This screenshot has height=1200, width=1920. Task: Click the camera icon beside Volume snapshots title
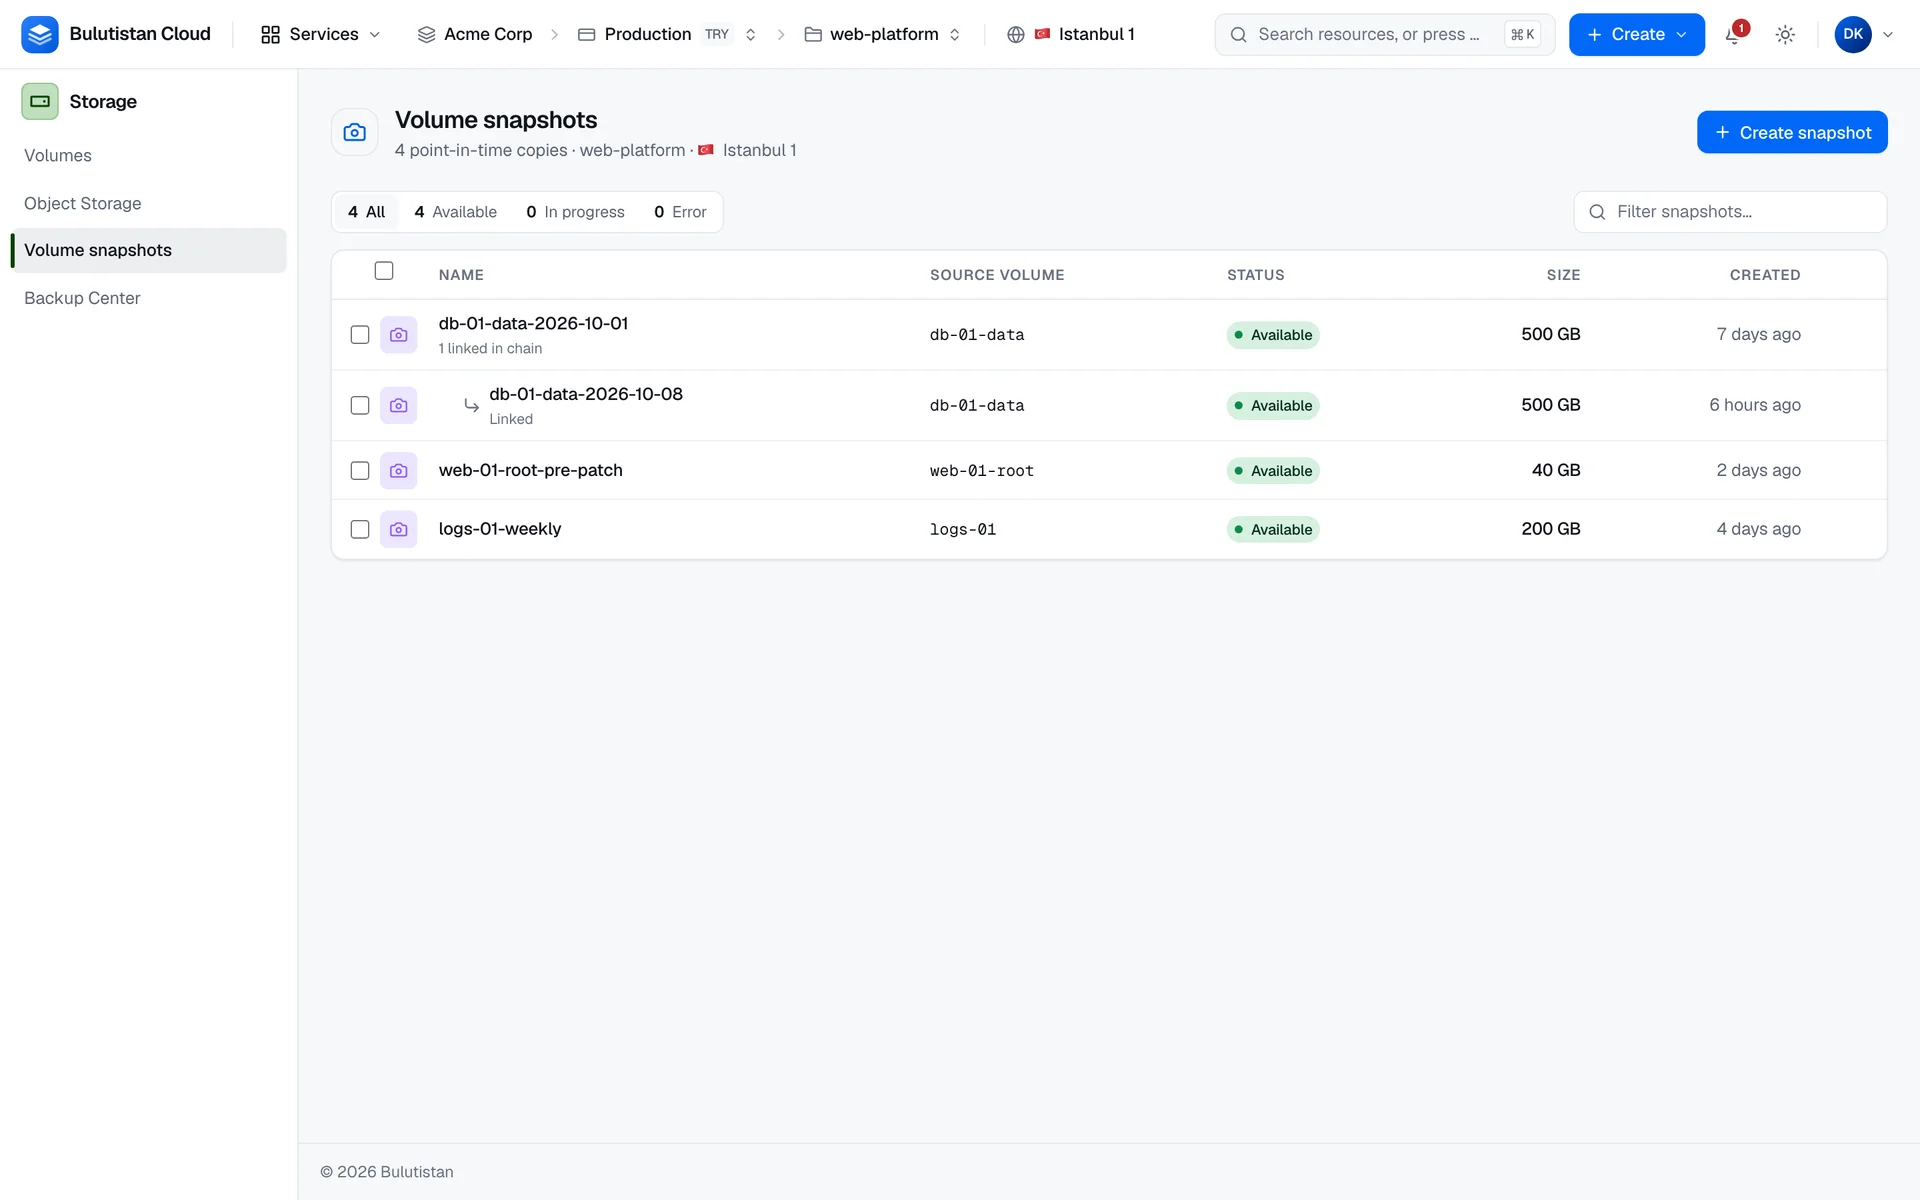355,132
